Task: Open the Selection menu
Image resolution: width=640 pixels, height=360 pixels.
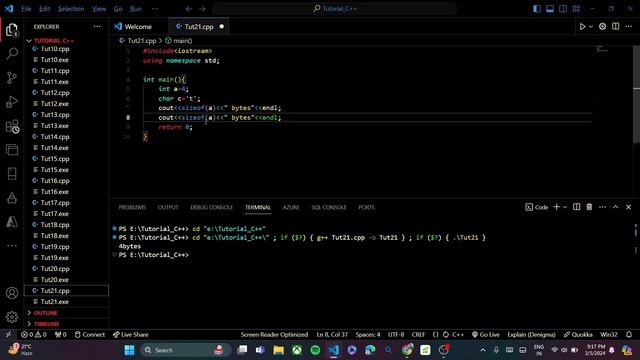Action: click(71, 9)
